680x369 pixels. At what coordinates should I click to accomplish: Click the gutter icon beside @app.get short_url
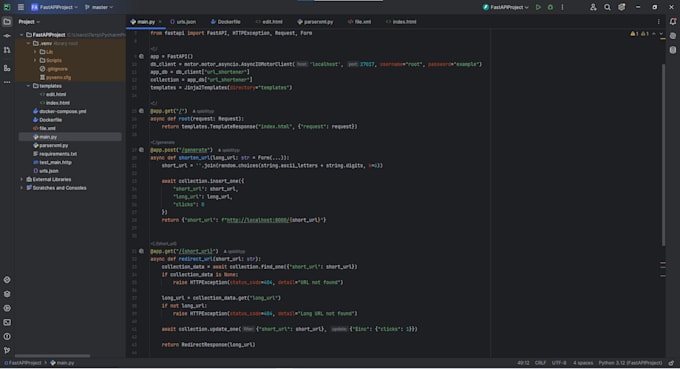(x=141, y=251)
